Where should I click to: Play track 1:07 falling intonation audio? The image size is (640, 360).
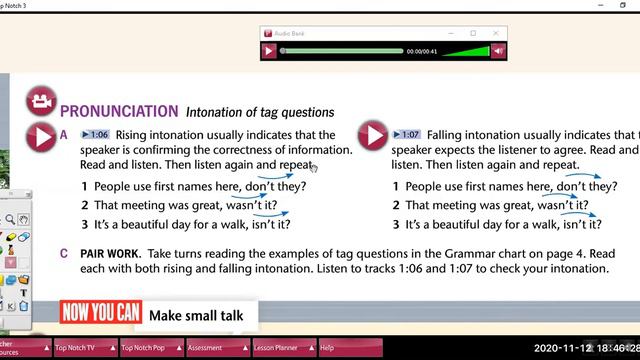[x=373, y=135]
